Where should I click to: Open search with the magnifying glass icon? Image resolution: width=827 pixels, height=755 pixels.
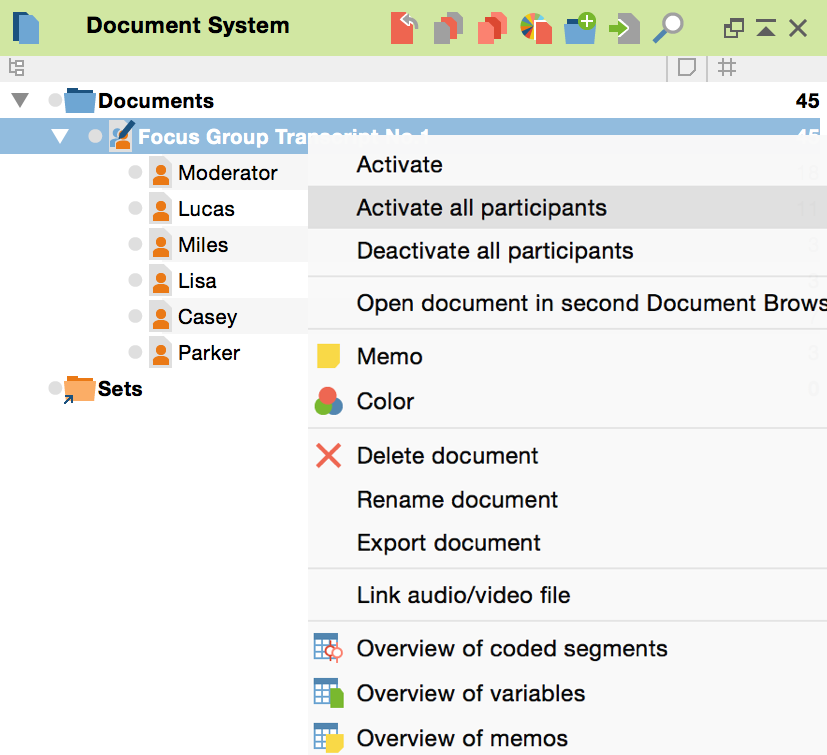pyautogui.click(x=667, y=27)
